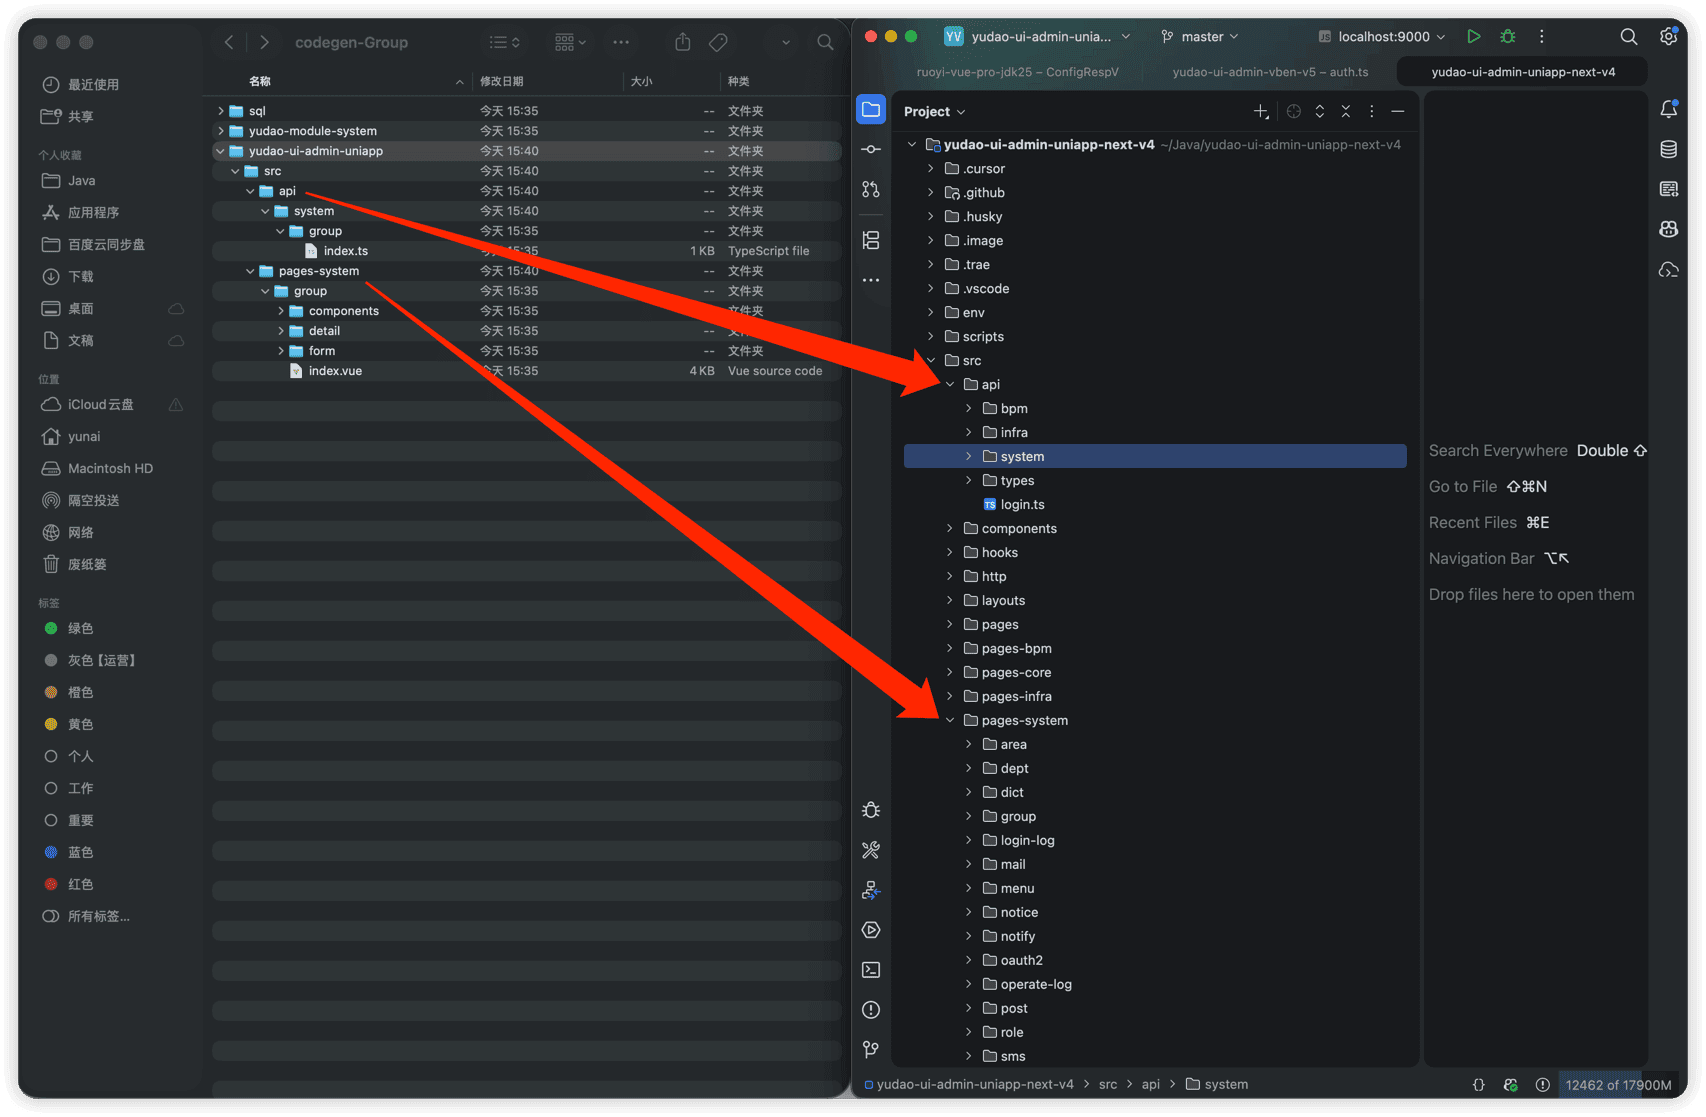Expand the sql folder in Finder

coord(221,111)
